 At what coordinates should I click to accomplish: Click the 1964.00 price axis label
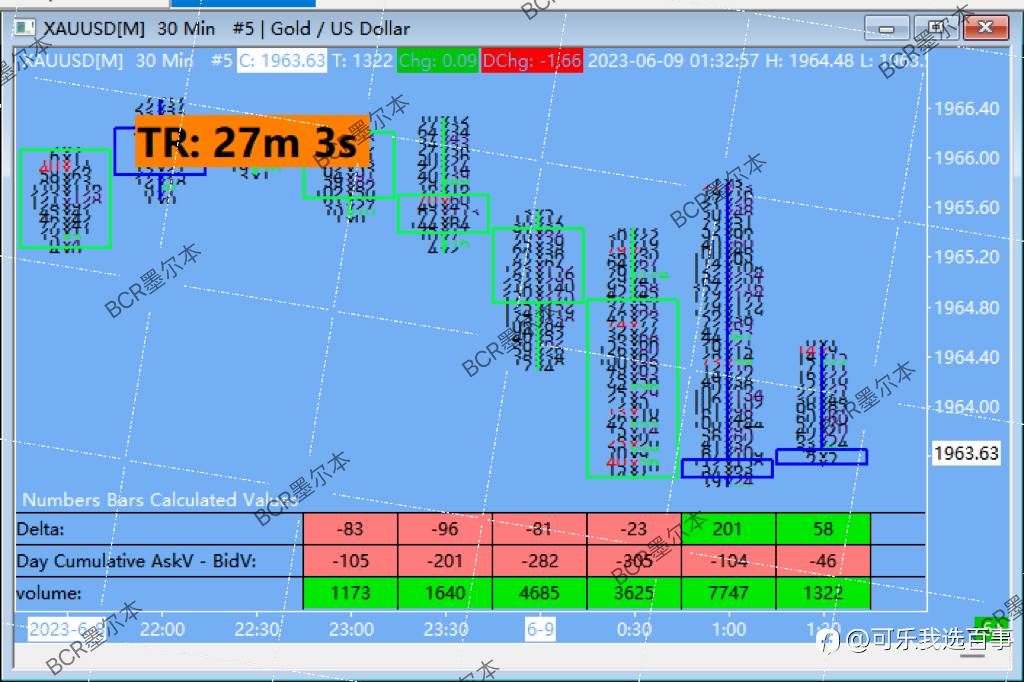[x=967, y=406]
